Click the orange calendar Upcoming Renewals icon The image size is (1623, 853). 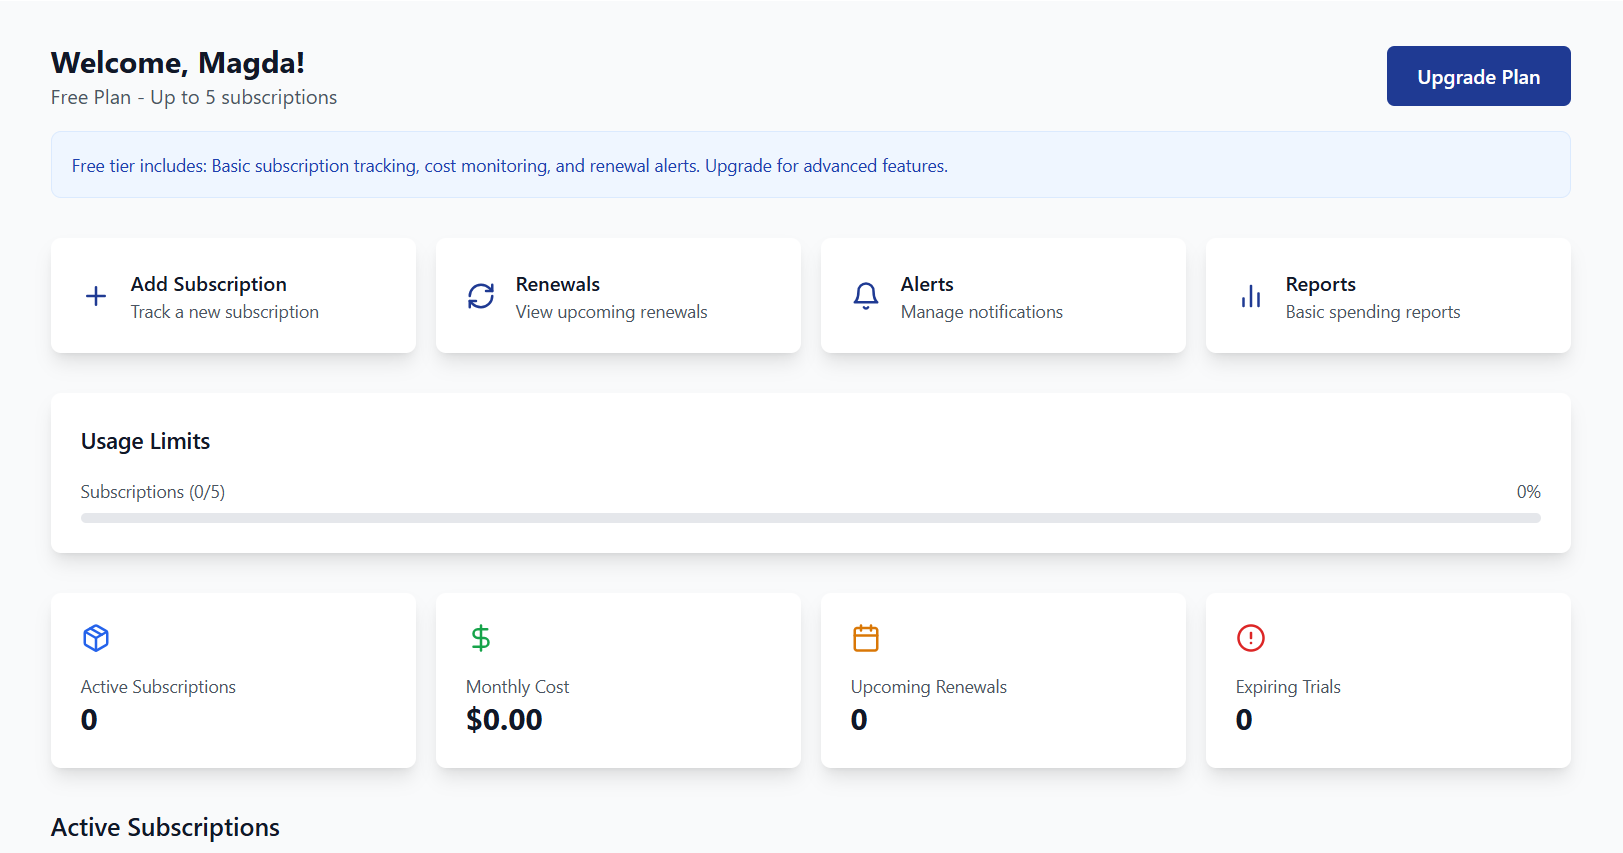866,638
